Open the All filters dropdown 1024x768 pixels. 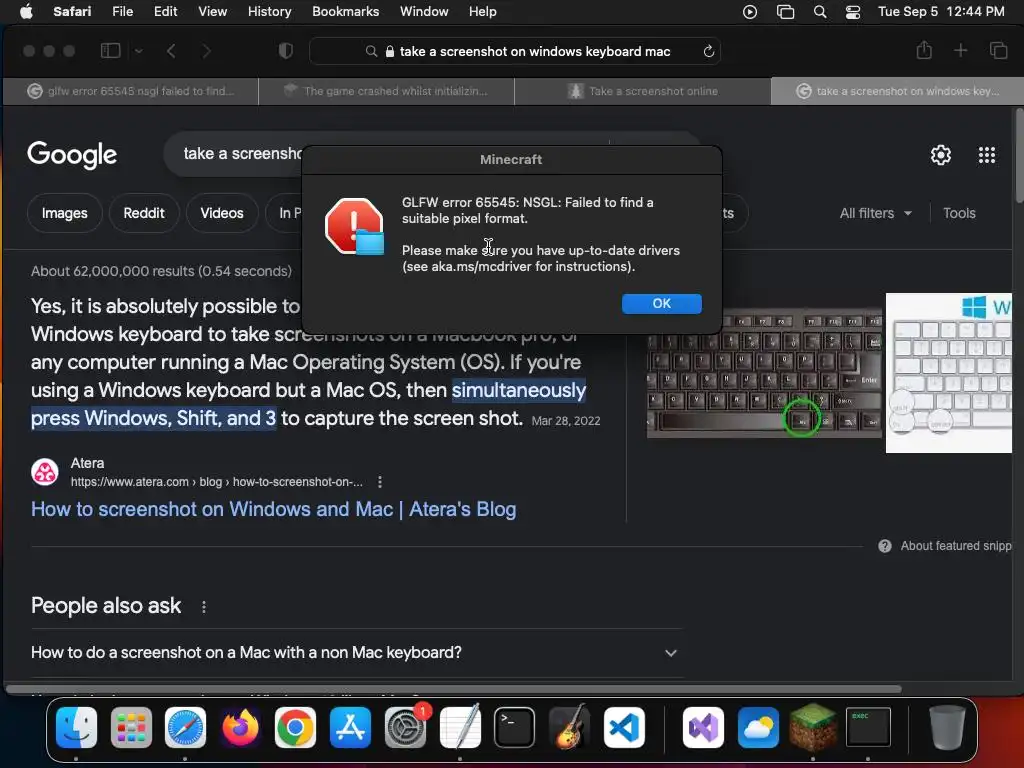tap(875, 213)
